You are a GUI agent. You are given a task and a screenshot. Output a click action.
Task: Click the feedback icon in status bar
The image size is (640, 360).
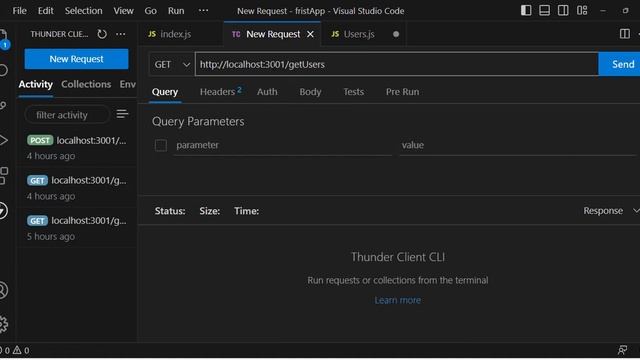tap(622, 350)
